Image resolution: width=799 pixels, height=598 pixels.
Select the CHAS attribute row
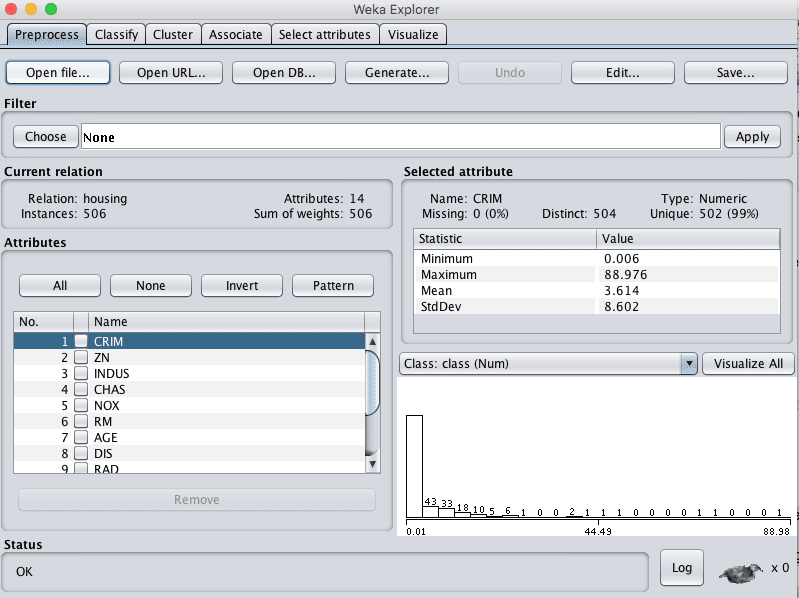pos(190,389)
